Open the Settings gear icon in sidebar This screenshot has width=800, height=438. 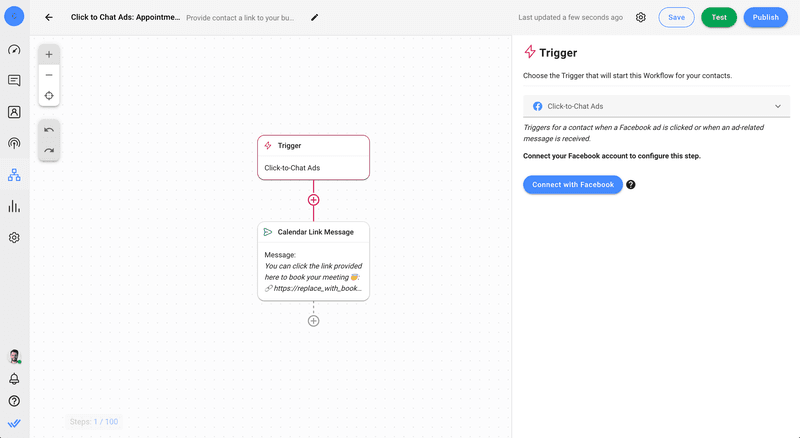tap(14, 238)
